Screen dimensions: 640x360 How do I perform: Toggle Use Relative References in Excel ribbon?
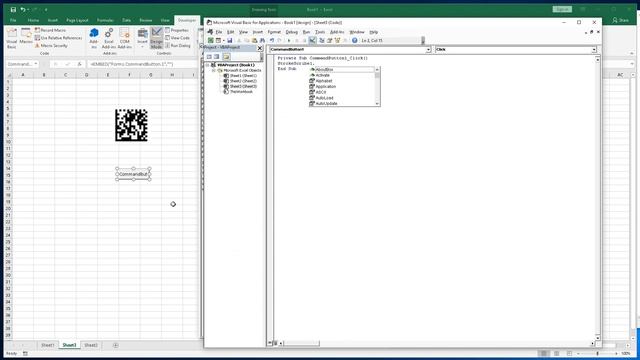click(58, 38)
